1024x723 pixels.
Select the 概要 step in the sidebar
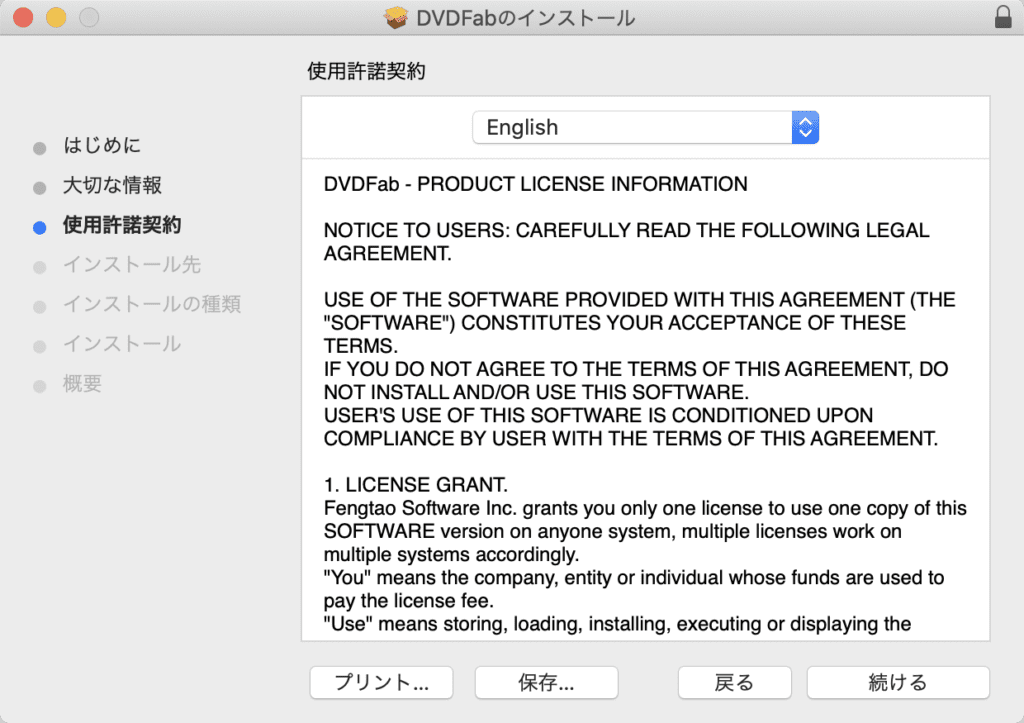(82, 383)
